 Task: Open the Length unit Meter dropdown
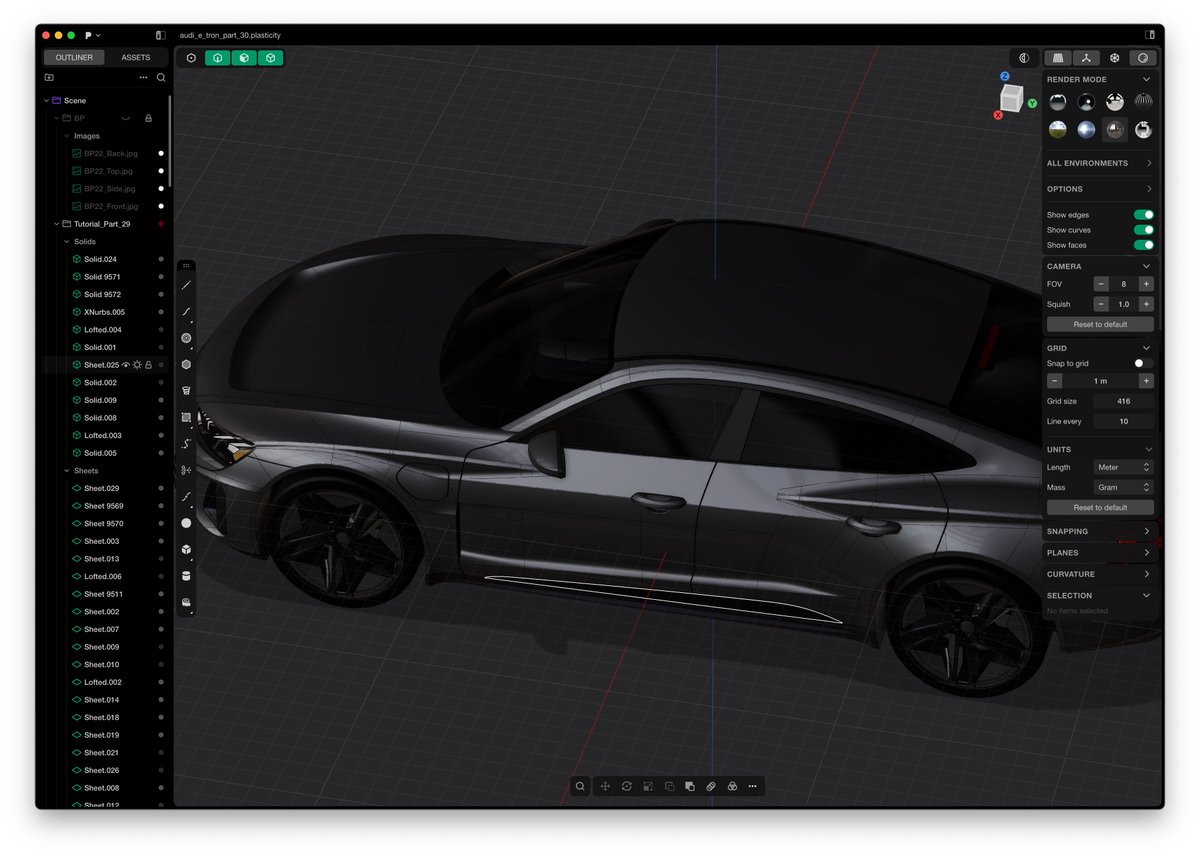(x=1123, y=467)
